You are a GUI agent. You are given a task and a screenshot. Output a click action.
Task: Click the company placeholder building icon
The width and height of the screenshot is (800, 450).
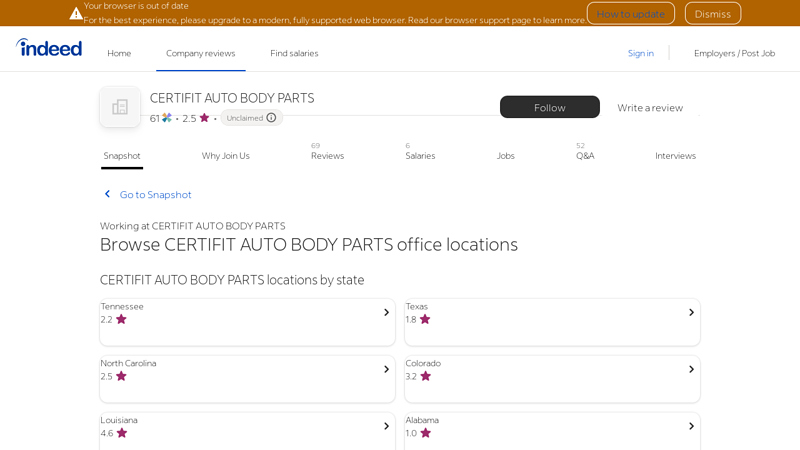point(120,107)
